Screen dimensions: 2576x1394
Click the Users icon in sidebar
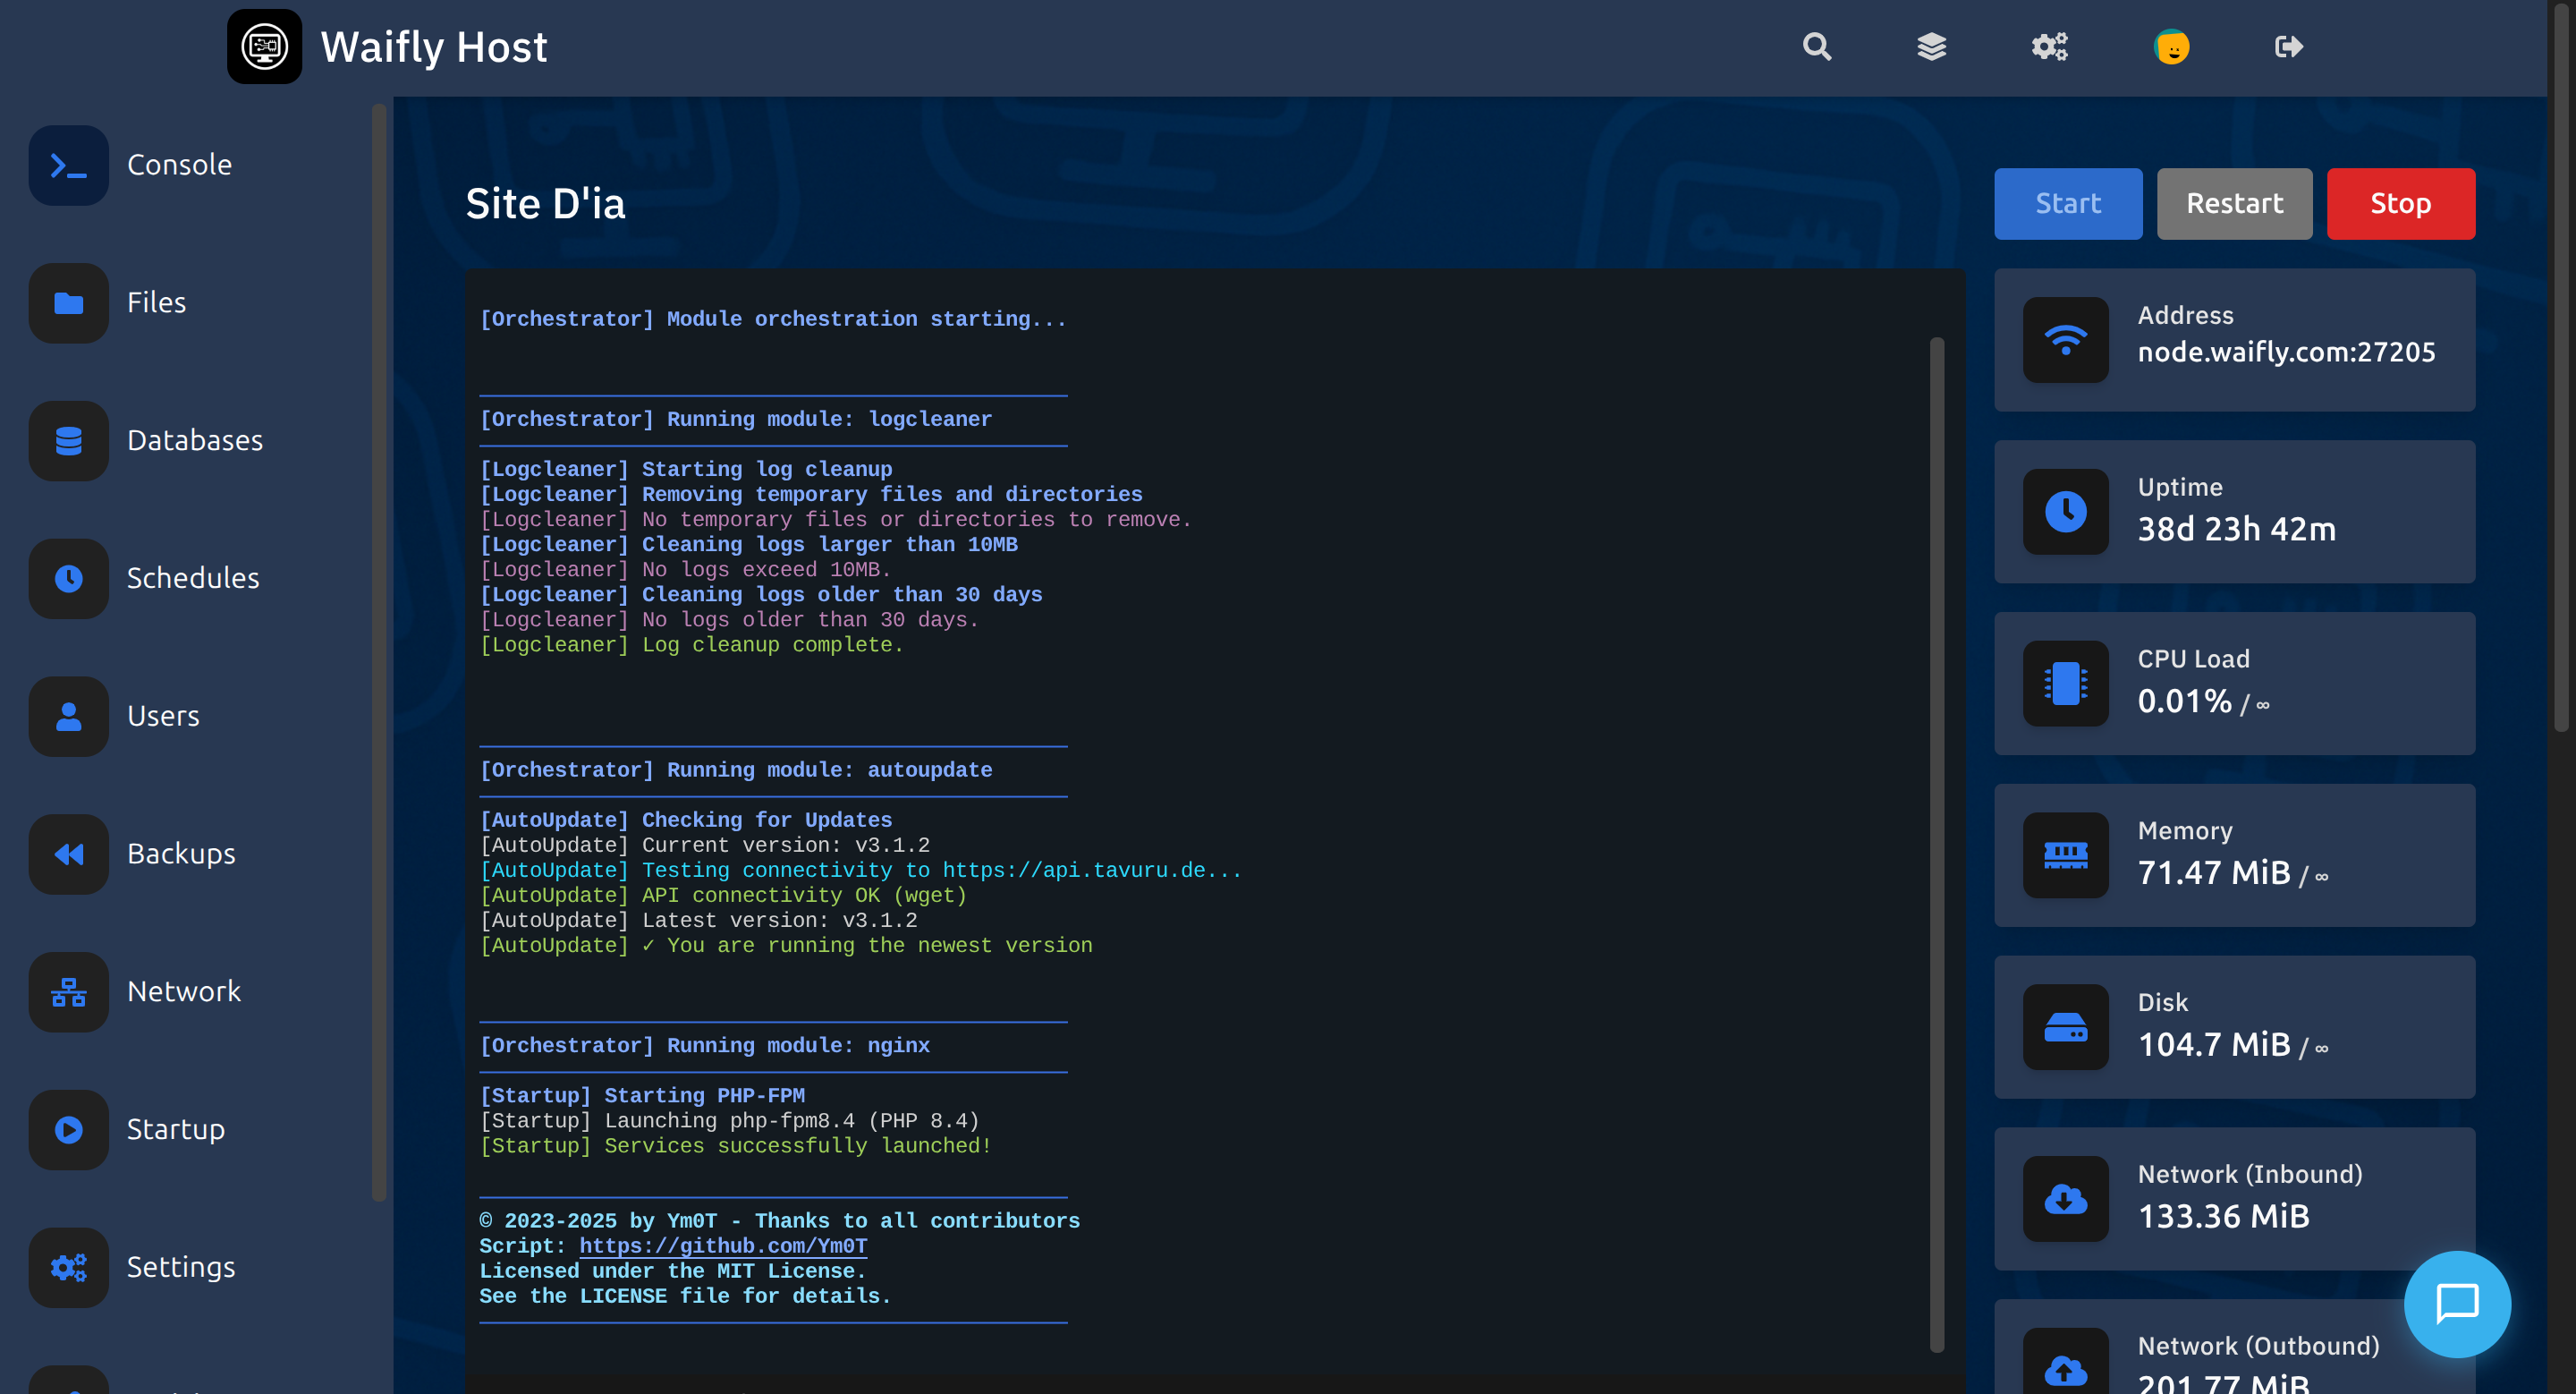pos(68,716)
